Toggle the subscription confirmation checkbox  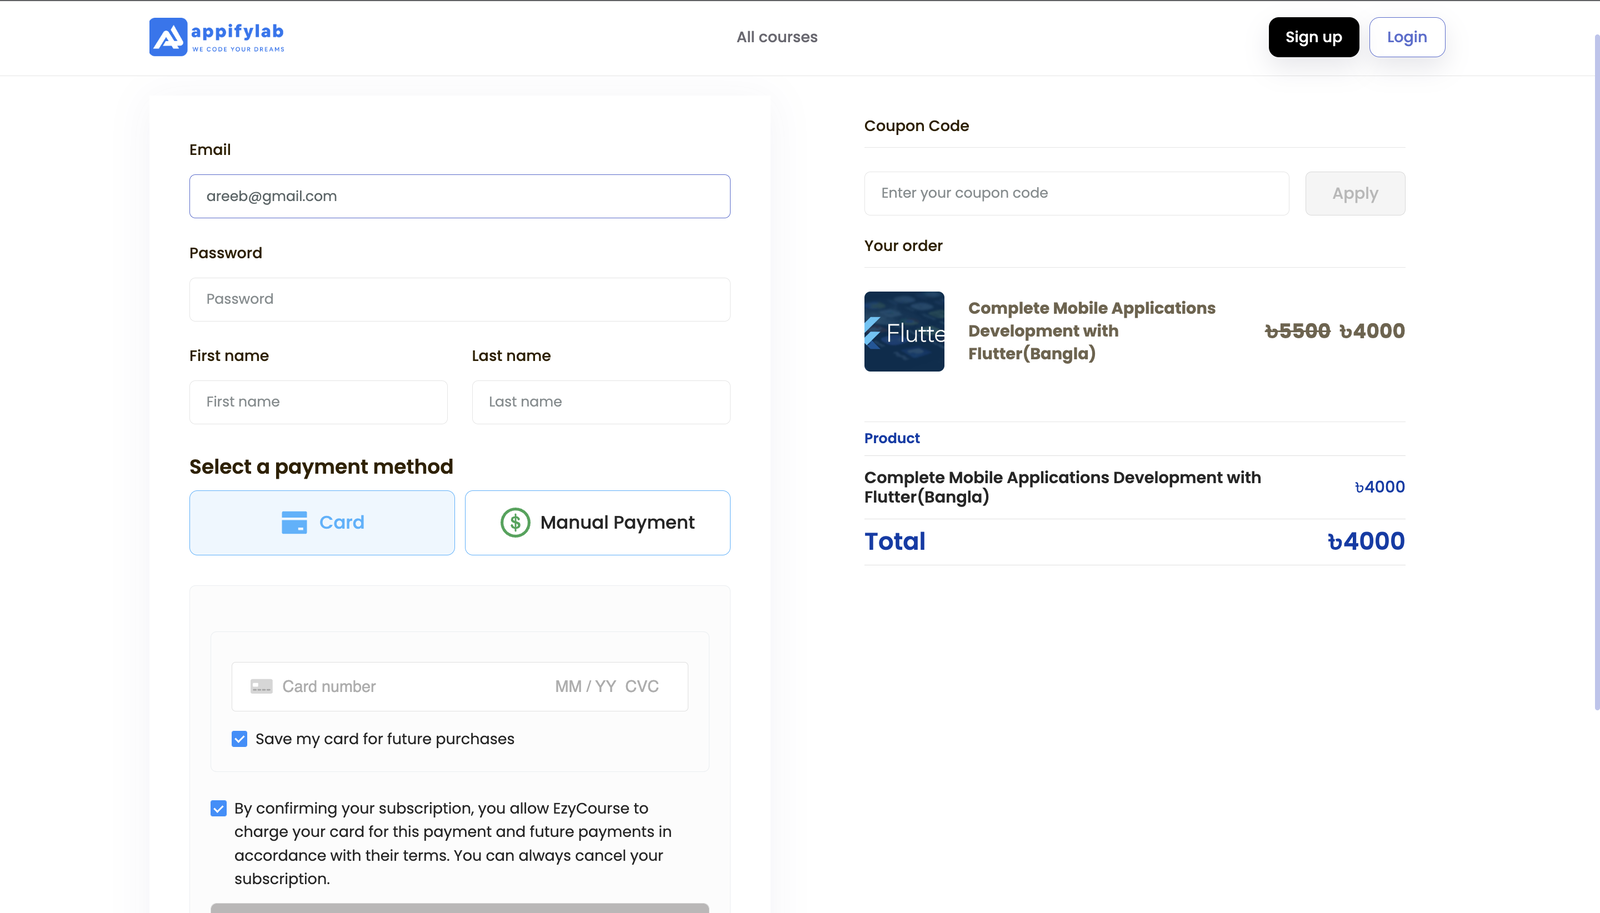click(x=219, y=809)
